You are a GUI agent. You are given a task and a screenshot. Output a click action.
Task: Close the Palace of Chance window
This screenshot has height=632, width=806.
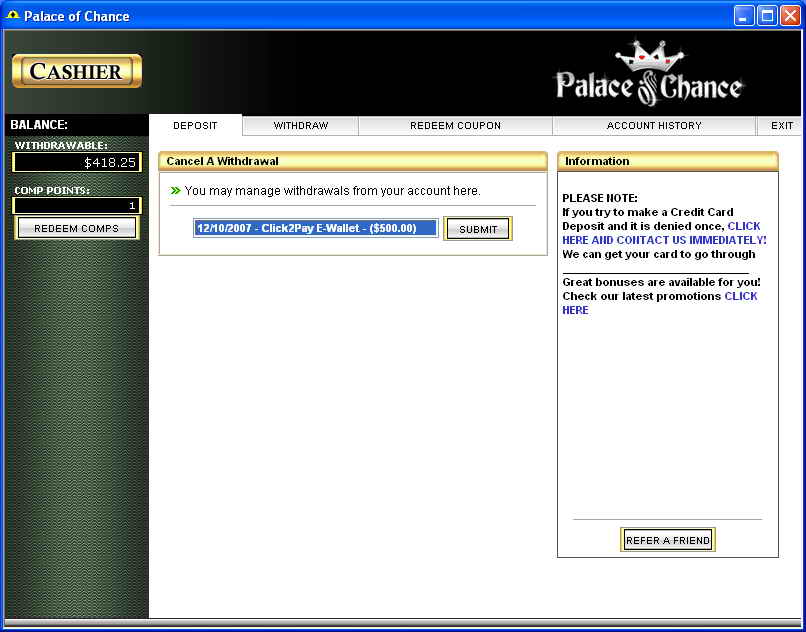(790, 16)
